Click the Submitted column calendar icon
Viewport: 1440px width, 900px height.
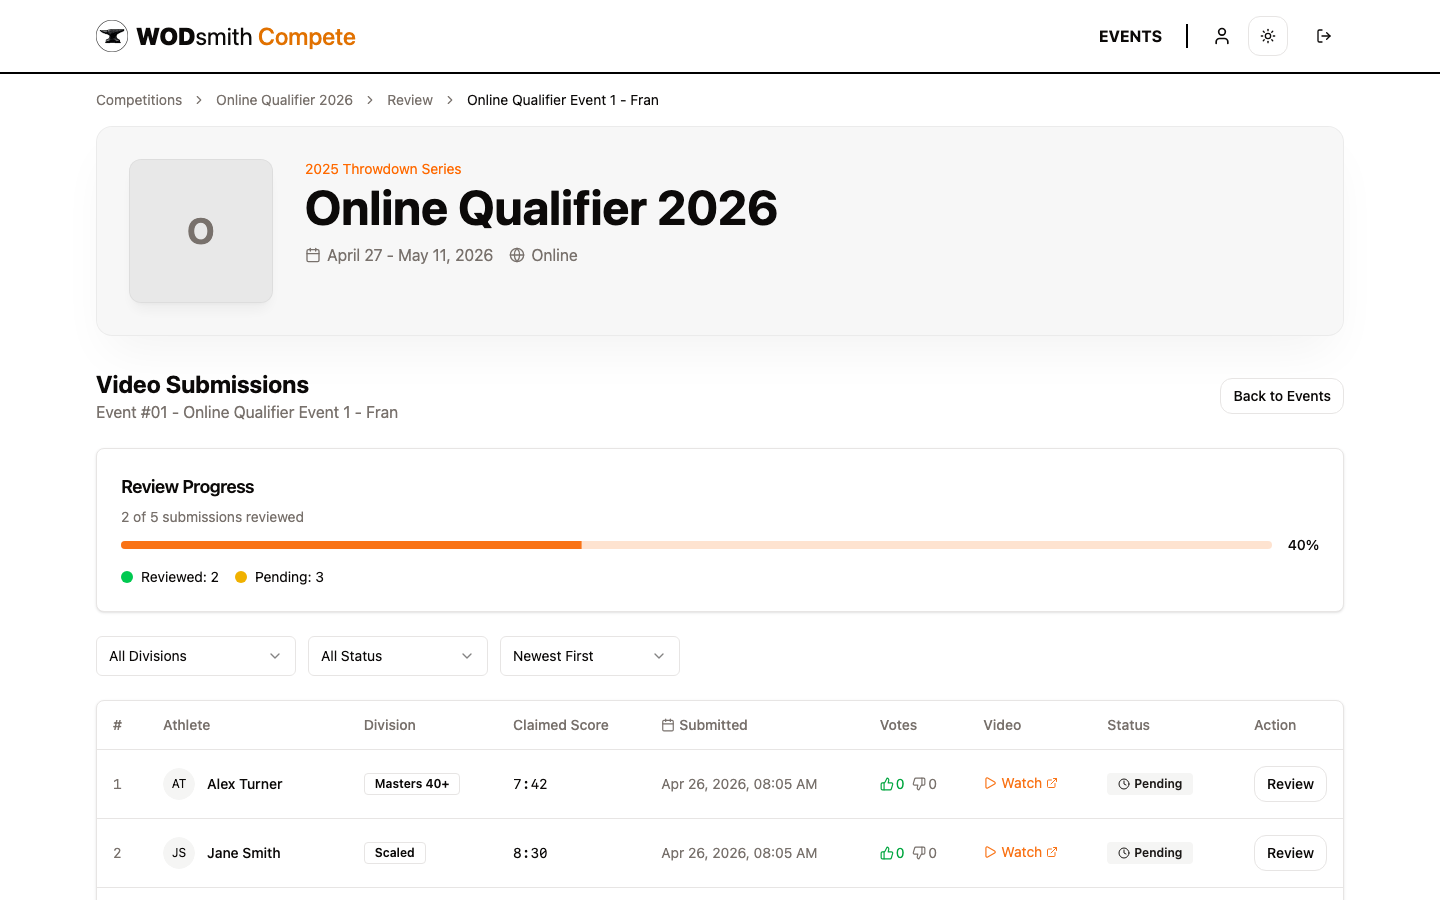point(668,725)
